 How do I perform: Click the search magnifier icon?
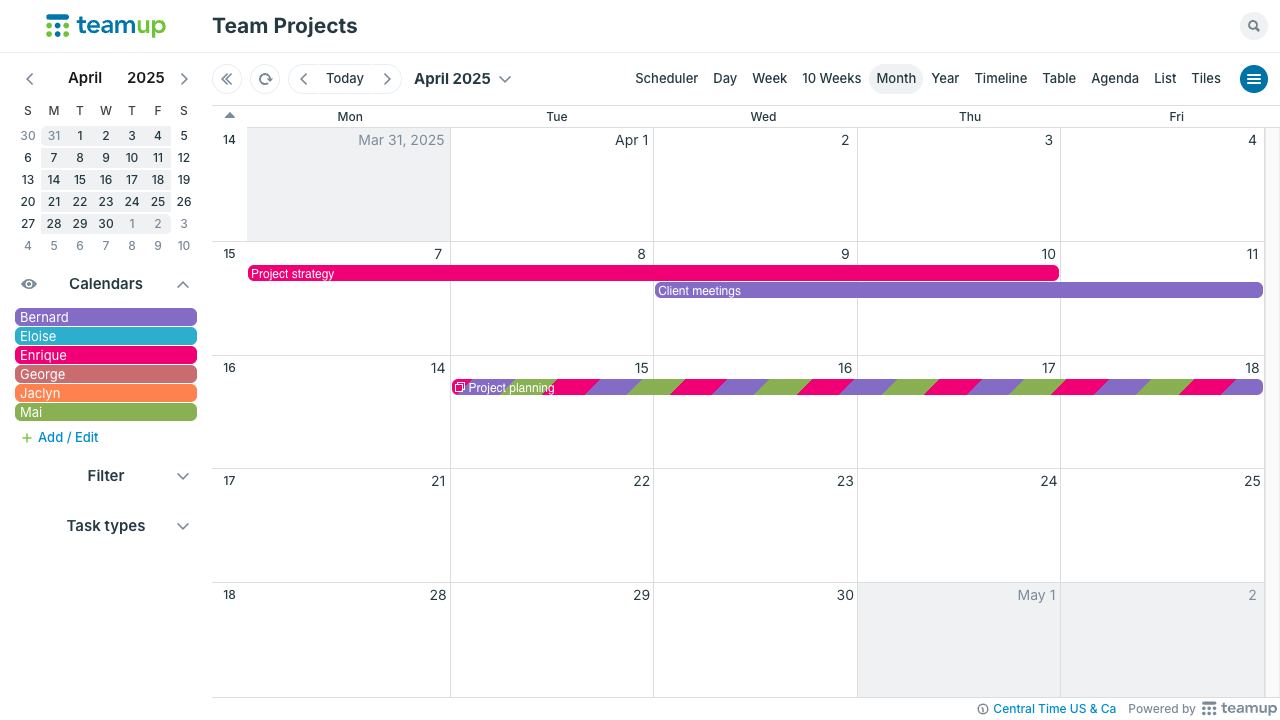1253,26
